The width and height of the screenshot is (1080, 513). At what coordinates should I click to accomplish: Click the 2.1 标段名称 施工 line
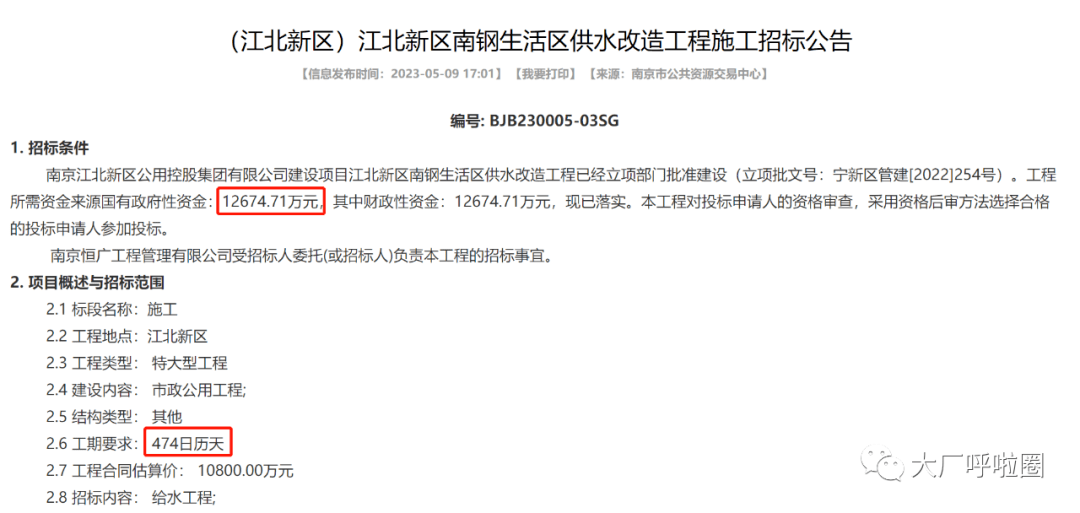(112, 309)
